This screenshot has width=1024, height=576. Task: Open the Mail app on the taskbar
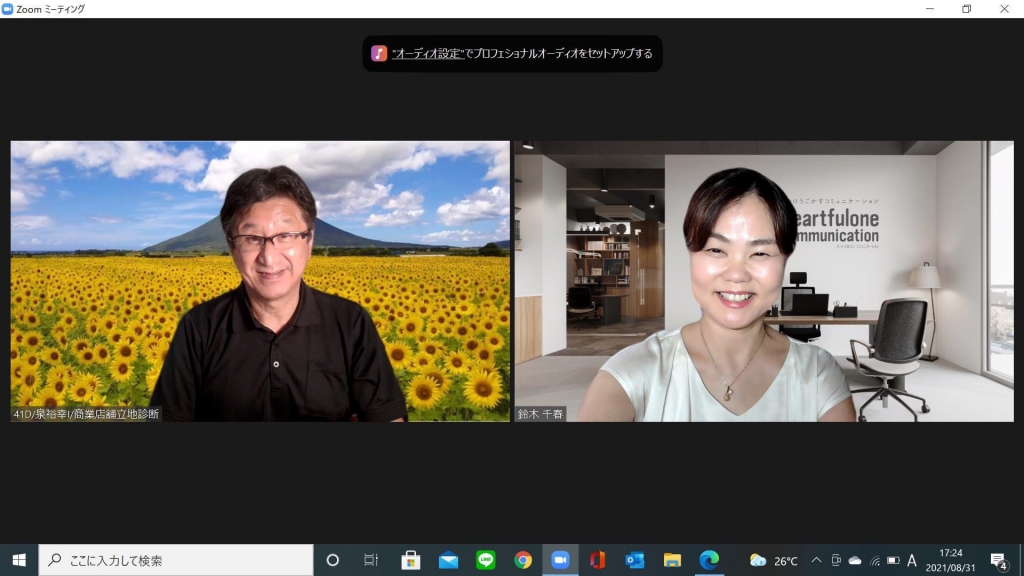click(448, 560)
